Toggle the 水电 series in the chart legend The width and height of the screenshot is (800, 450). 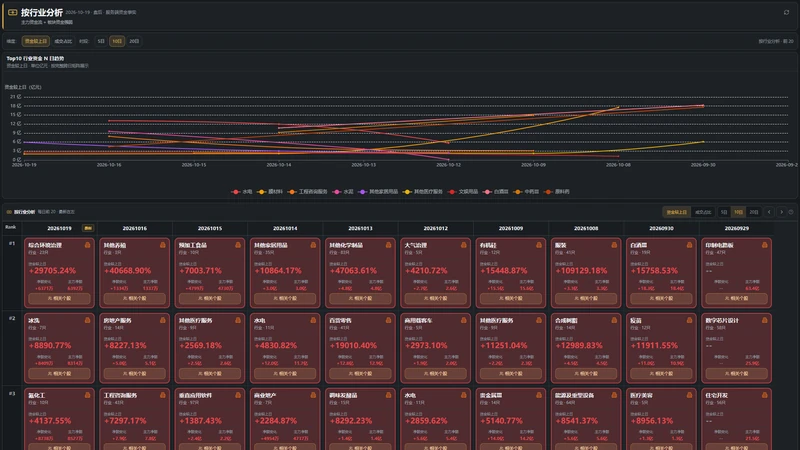point(242,192)
